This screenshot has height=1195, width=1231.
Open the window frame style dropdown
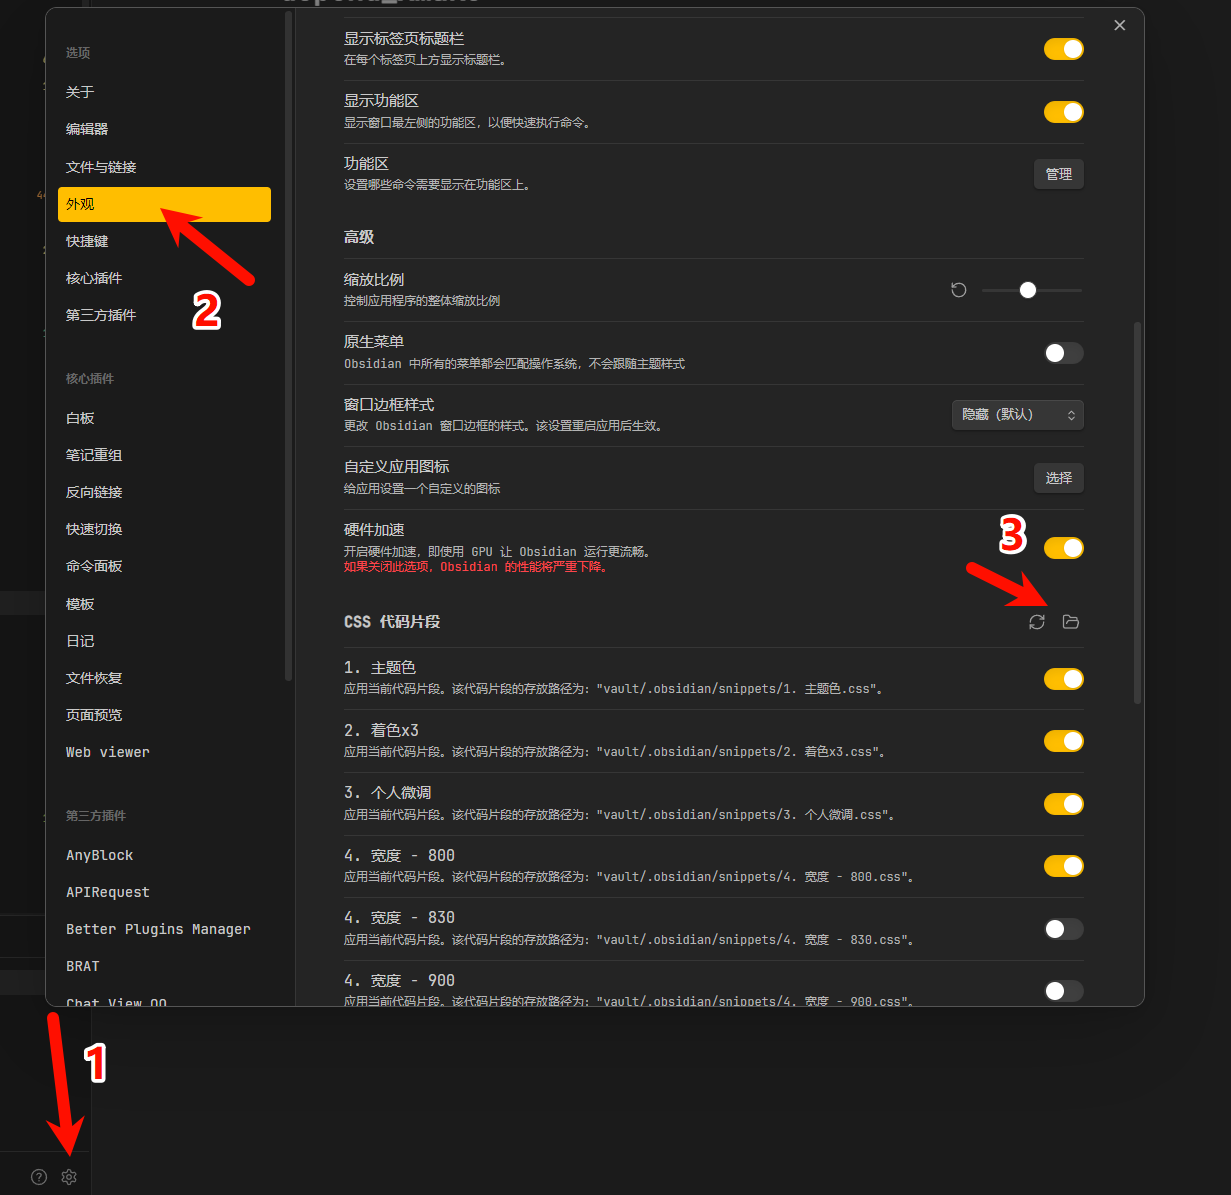(1017, 415)
